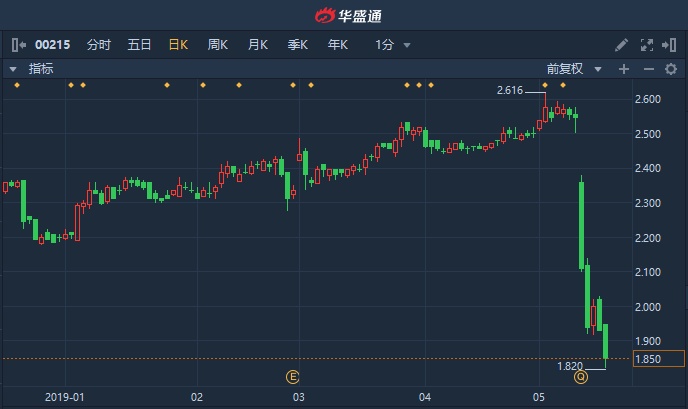688x409 pixels.
Task: Click the 华盛通 logo at top
Action: (348, 16)
